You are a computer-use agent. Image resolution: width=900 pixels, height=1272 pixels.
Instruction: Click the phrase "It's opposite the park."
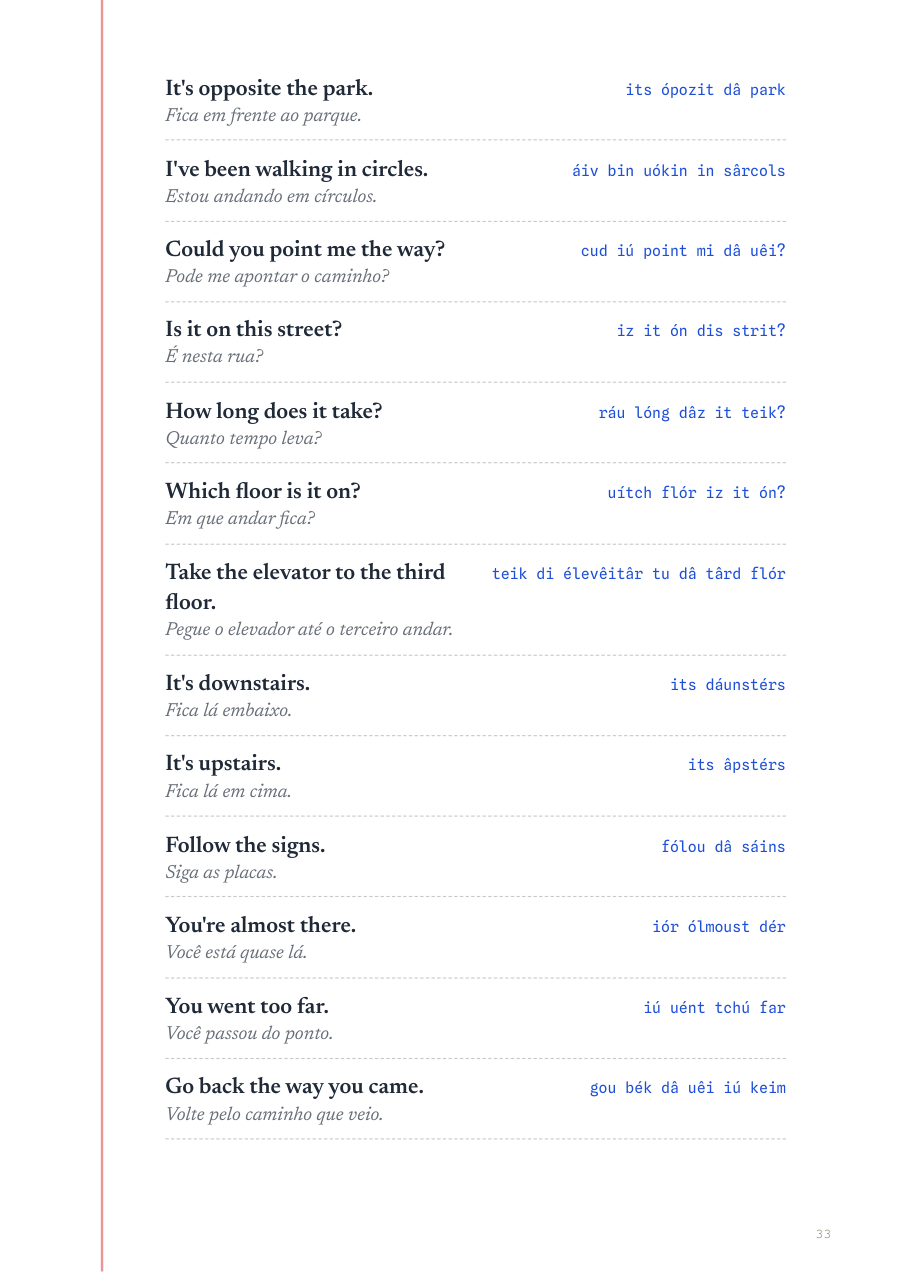(269, 89)
